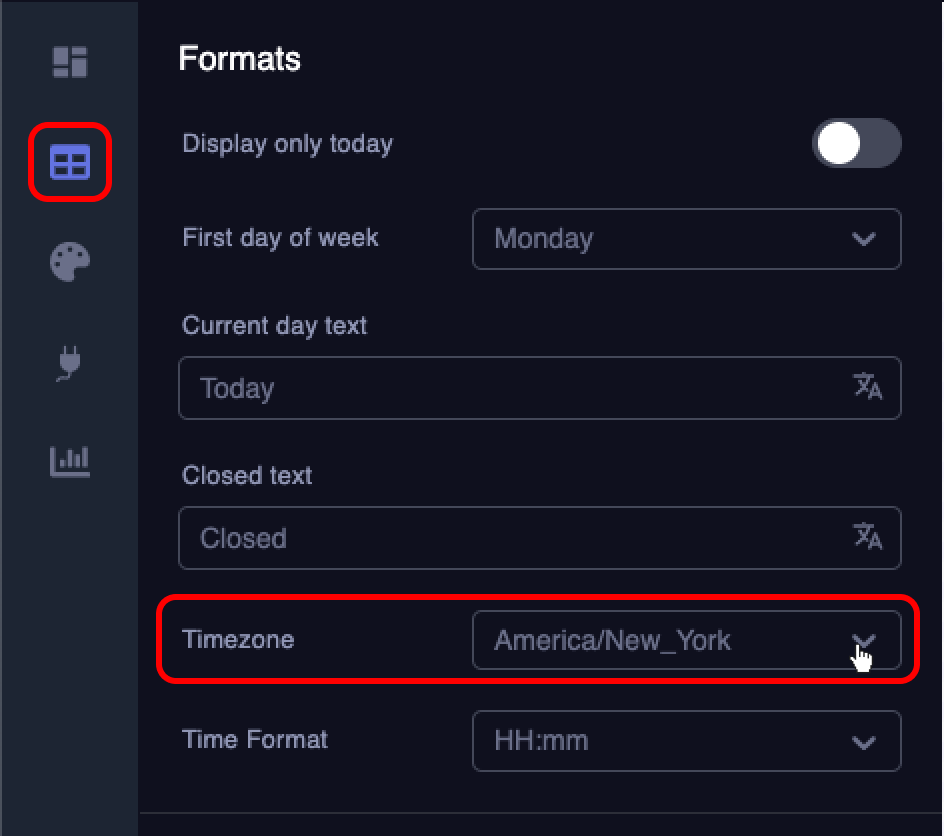The image size is (944, 836).
Task: Open the bar chart analytics icon
Action: pos(70,462)
